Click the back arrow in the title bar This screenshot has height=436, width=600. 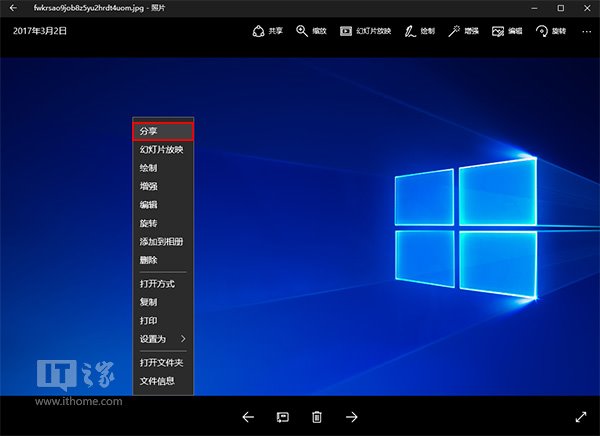click(x=13, y=8)
